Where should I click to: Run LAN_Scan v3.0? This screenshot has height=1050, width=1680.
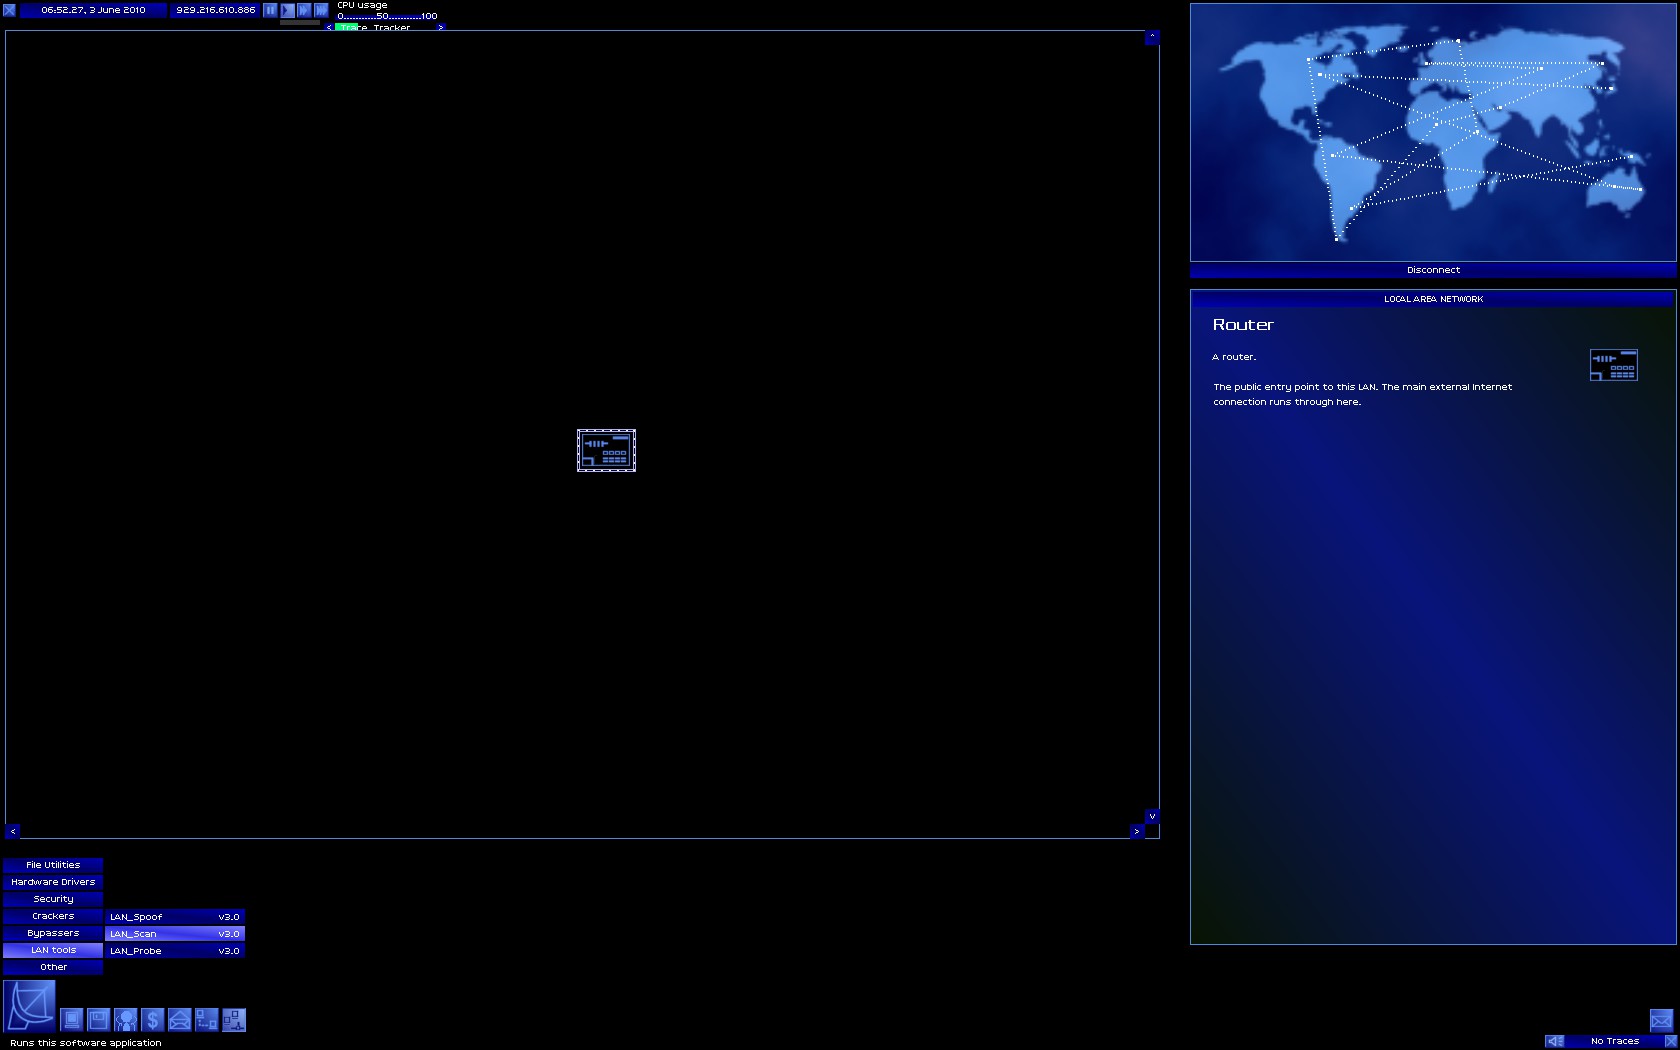[175, 934]
